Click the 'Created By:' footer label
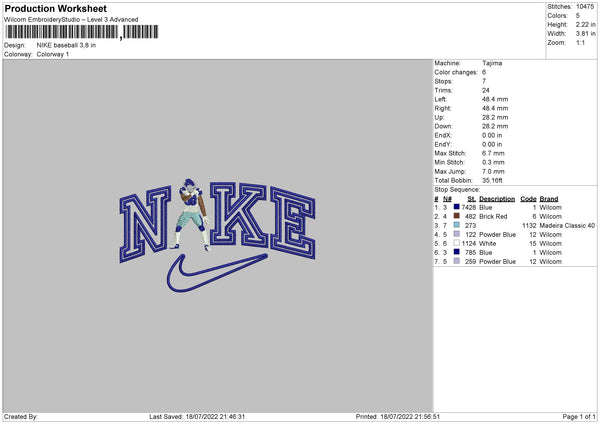The image size is (600, 424). pyautogui.click(x=21, y=417)
